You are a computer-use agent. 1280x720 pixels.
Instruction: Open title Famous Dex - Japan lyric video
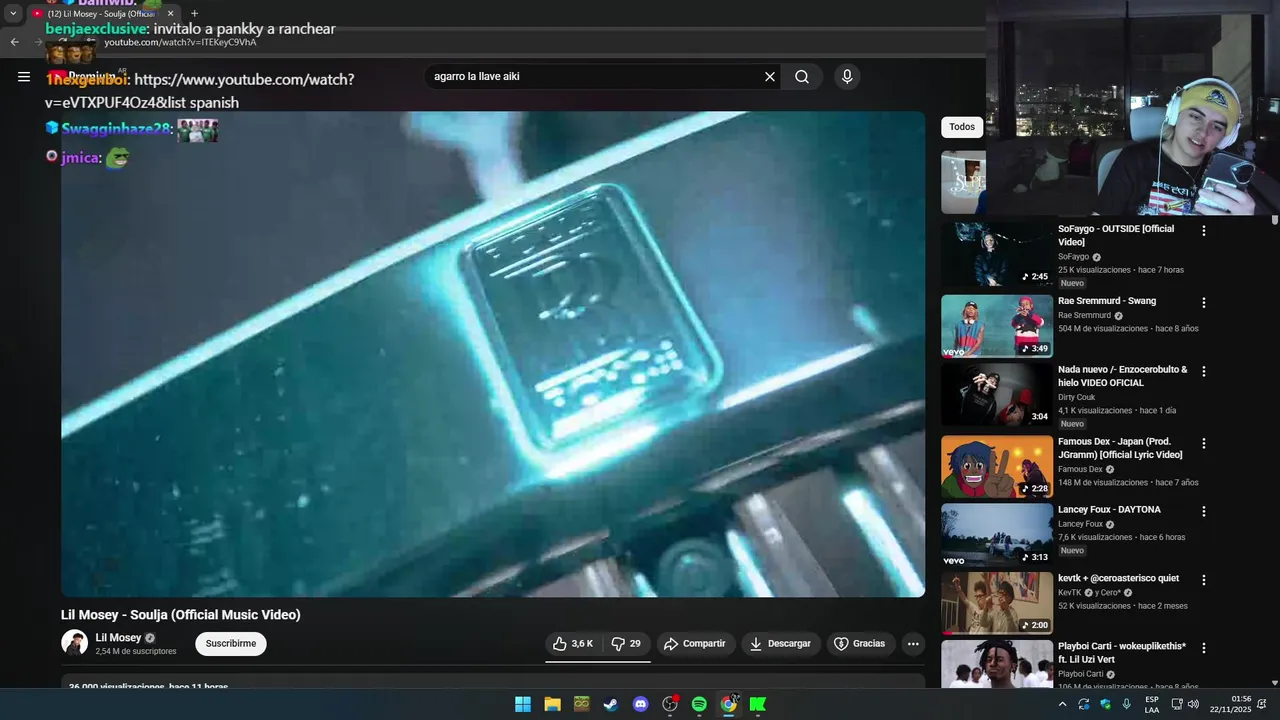pyautogui.click(x=1120, y=448)
